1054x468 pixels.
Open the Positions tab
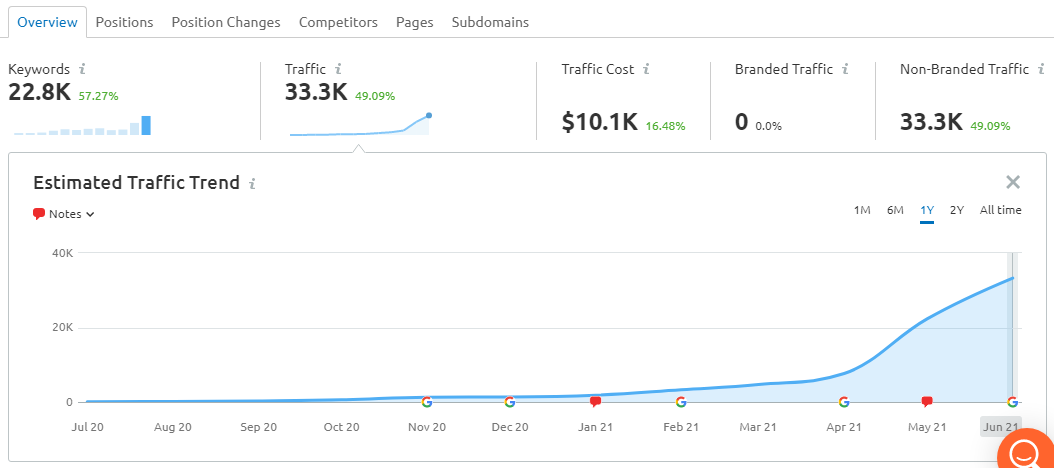tap(124, 22)
